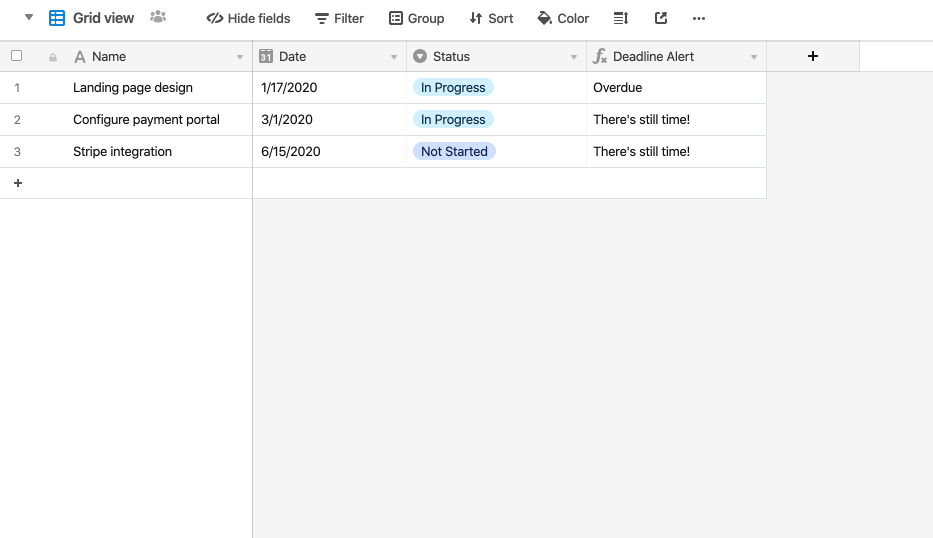Select the date cell '1/17/2020'
The image size is (933, 538).
(x=330, y=87)
